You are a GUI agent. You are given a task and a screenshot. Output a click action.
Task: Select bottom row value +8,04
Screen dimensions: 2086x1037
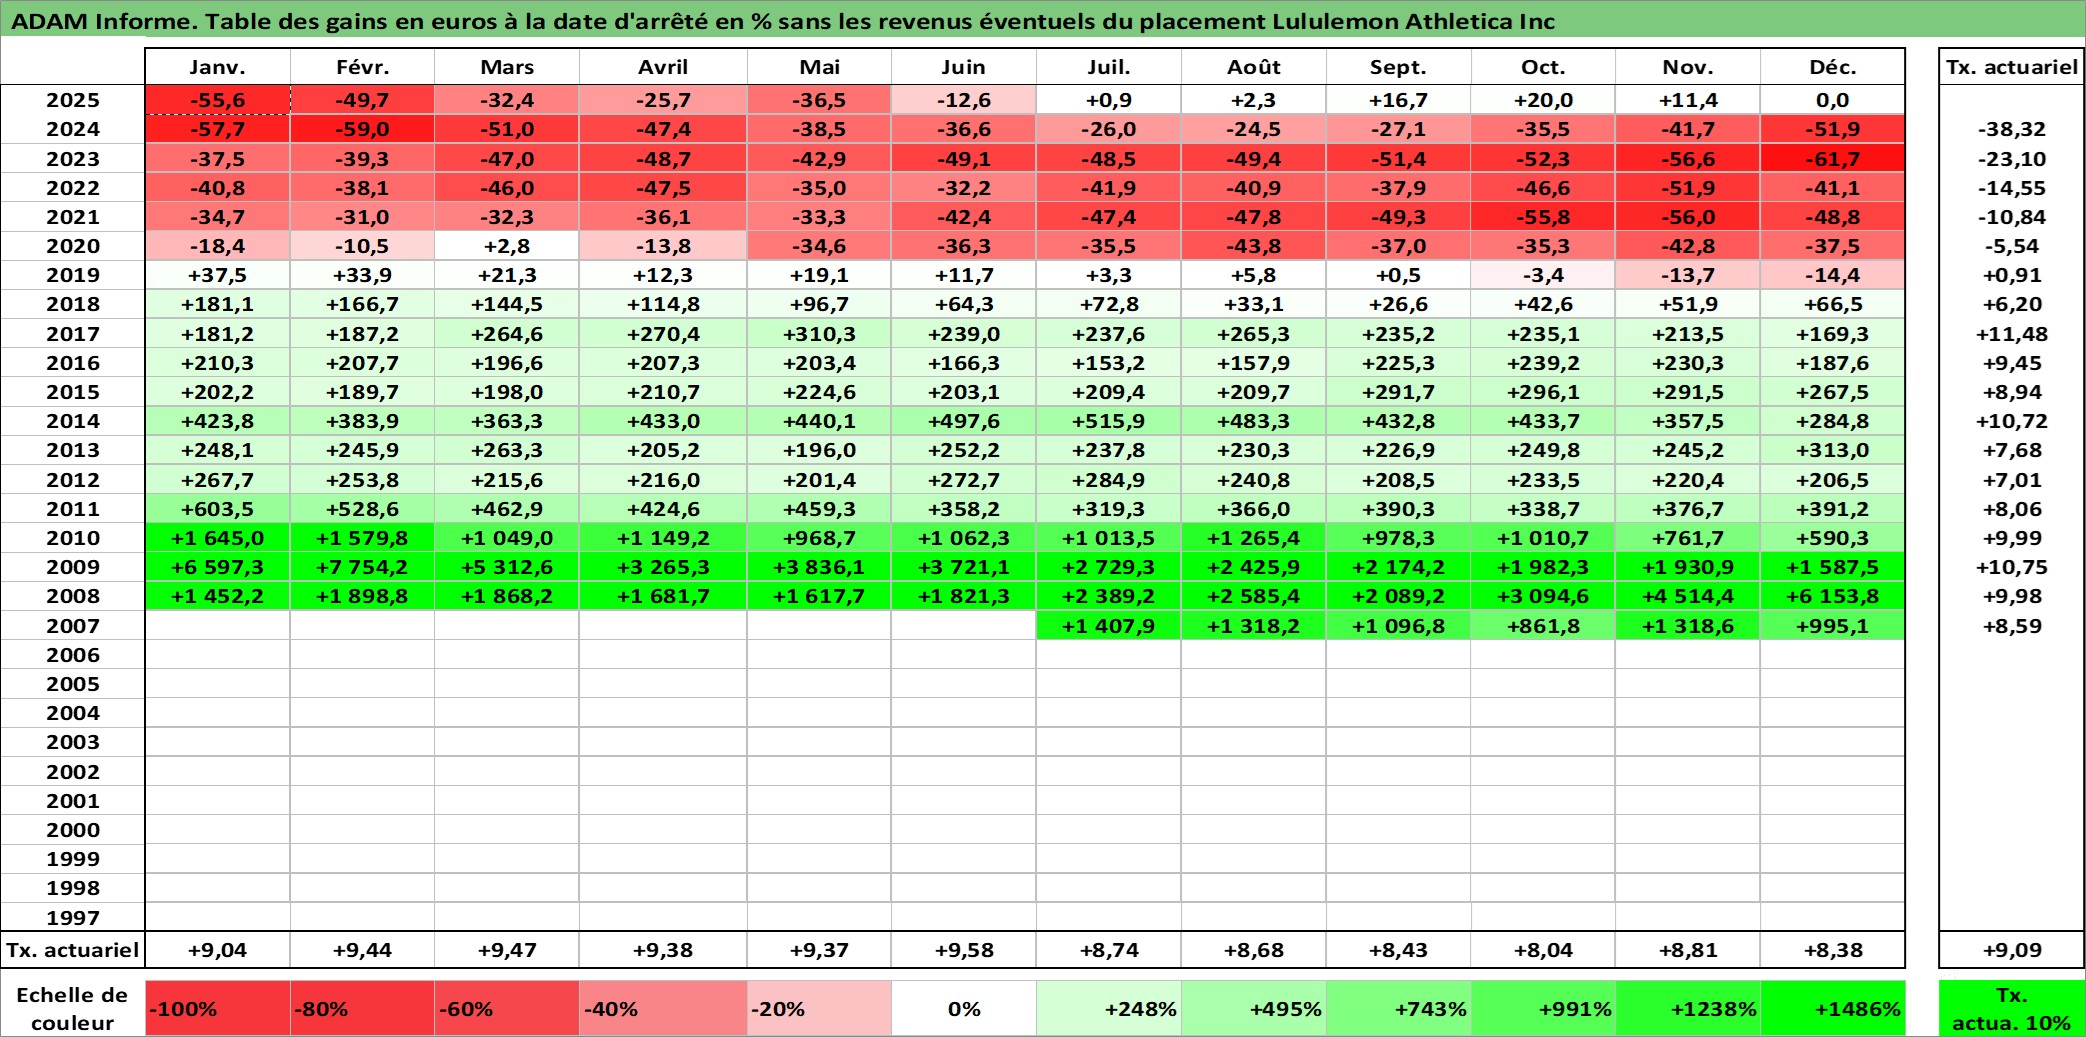1543,950
